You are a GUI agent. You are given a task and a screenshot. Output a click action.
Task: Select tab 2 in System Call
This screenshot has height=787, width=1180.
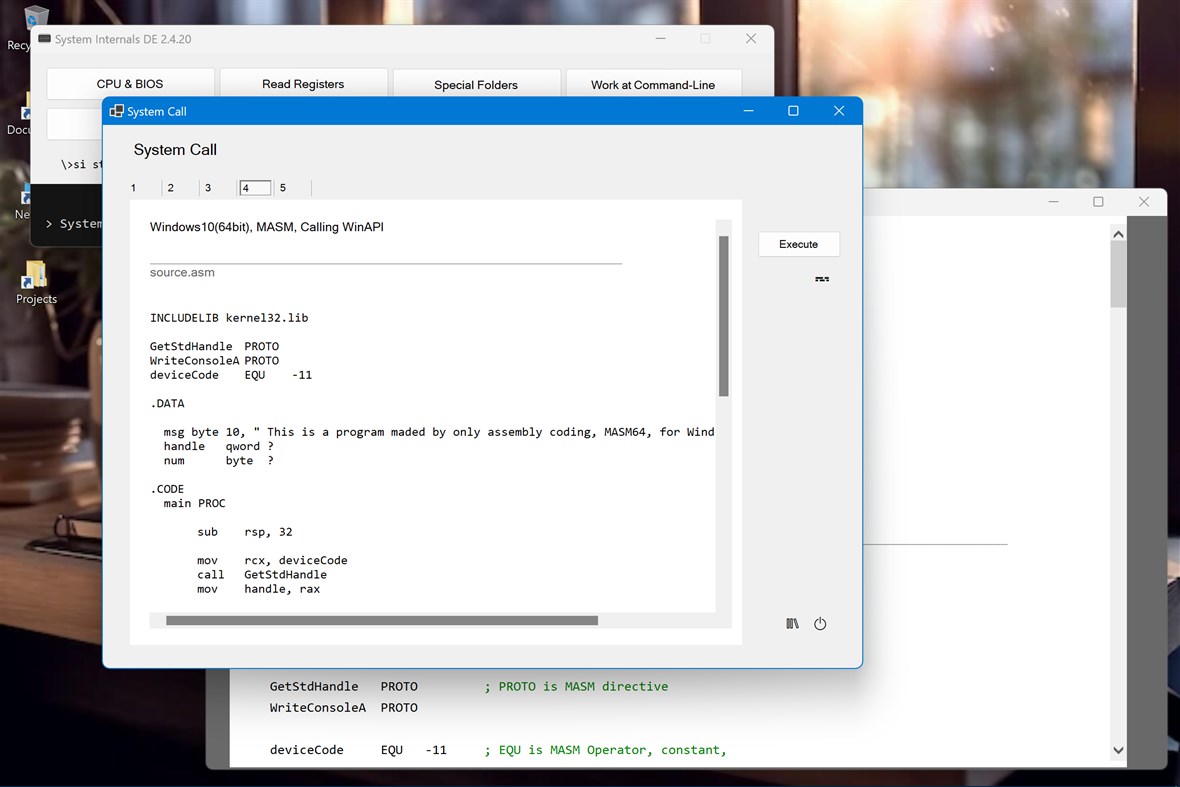click(x=170, y=187)
